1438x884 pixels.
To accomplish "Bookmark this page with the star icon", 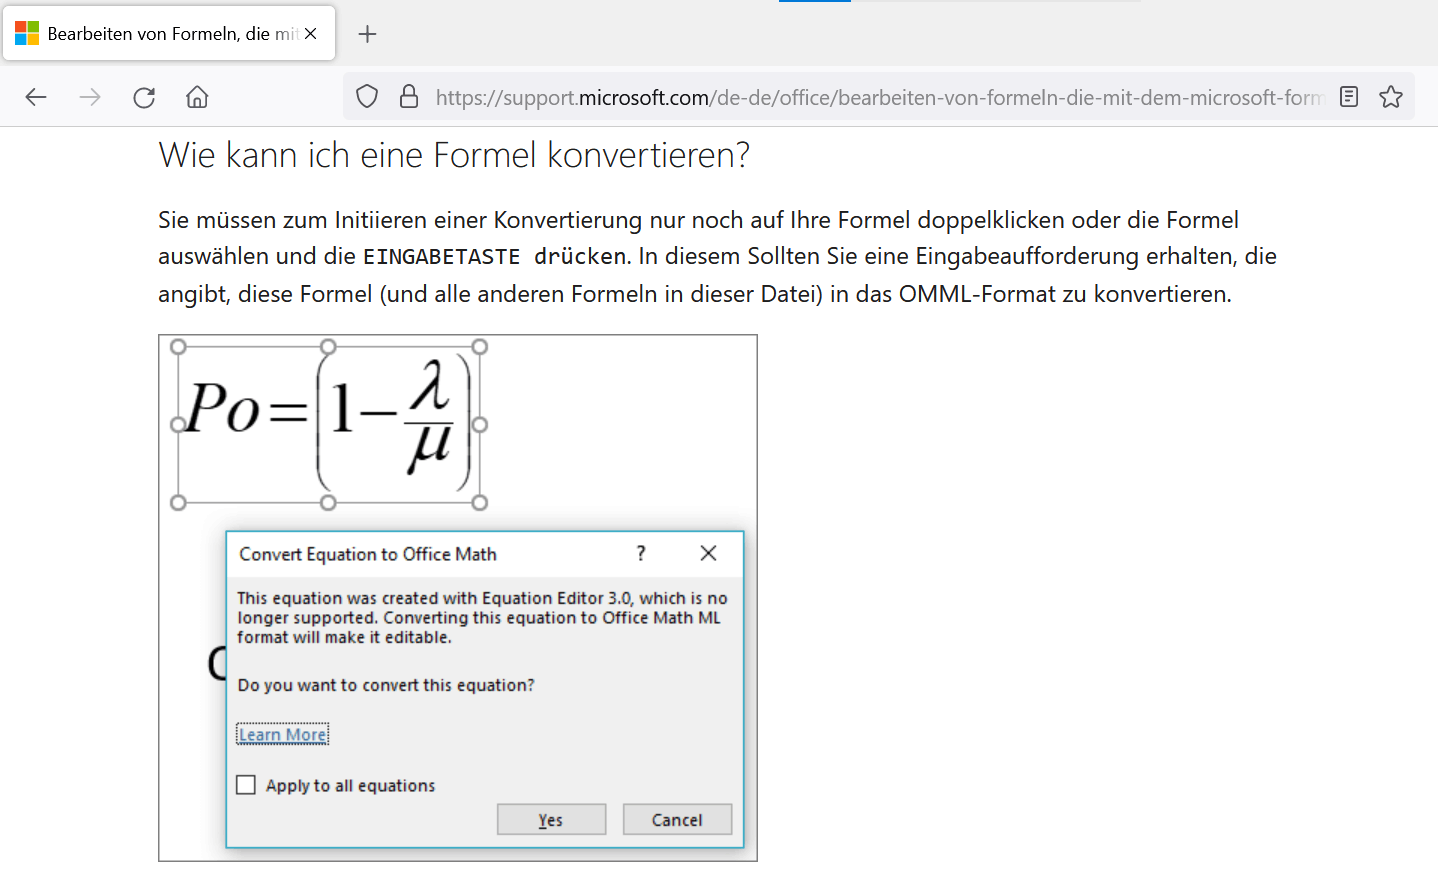I will 1391,97.
